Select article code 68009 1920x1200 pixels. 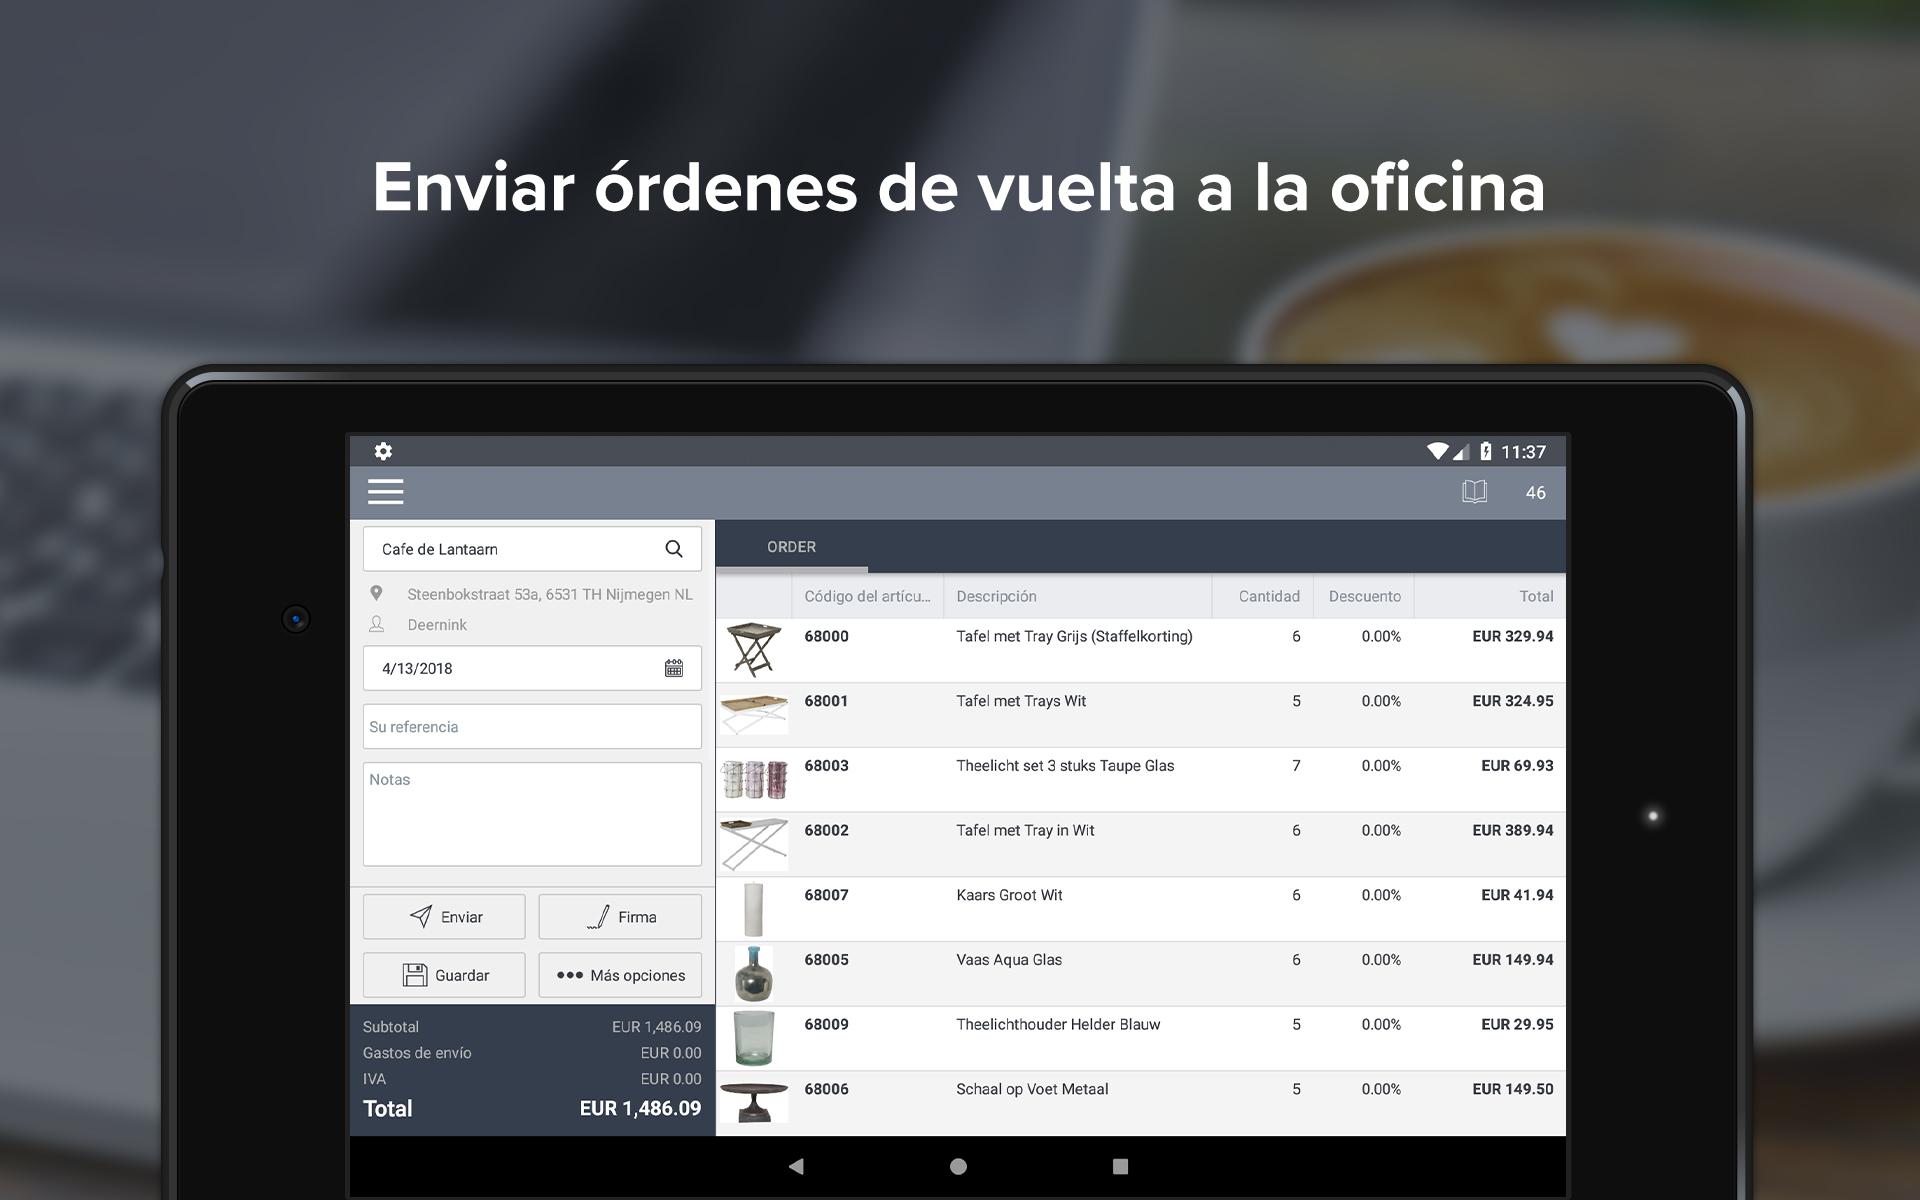tap(826, 1024)
